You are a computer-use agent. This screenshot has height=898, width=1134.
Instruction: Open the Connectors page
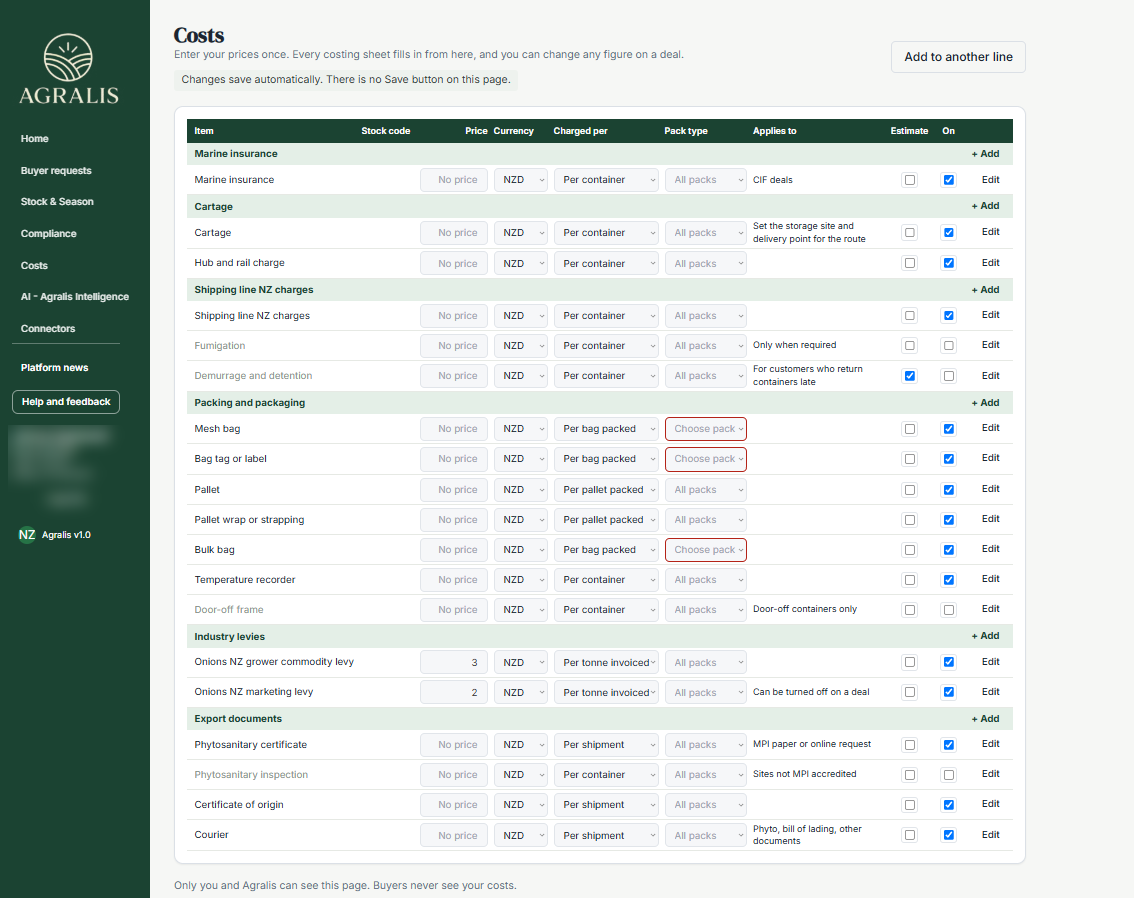(48, 328)
